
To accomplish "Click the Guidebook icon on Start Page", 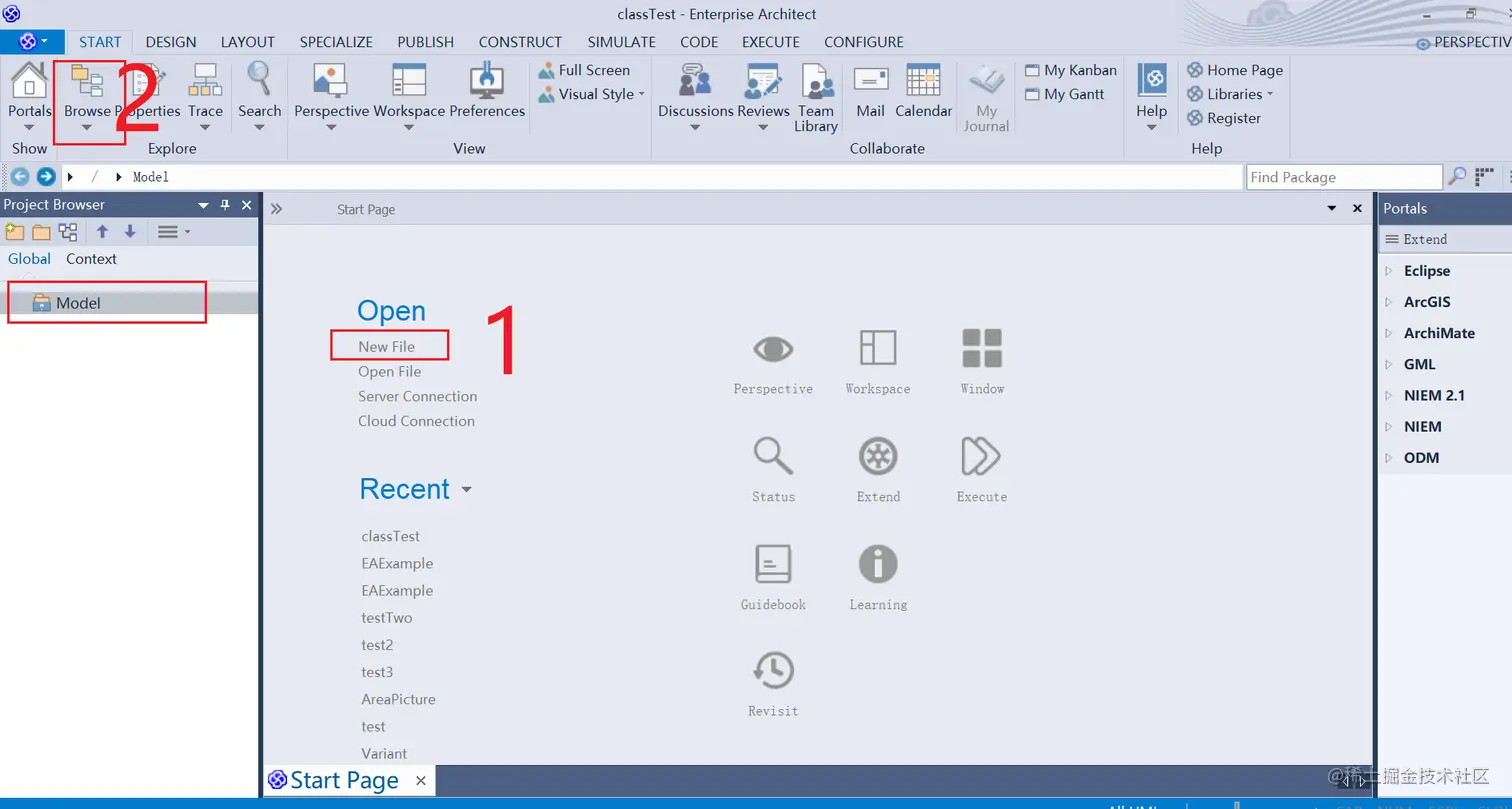I will (773, 564).
